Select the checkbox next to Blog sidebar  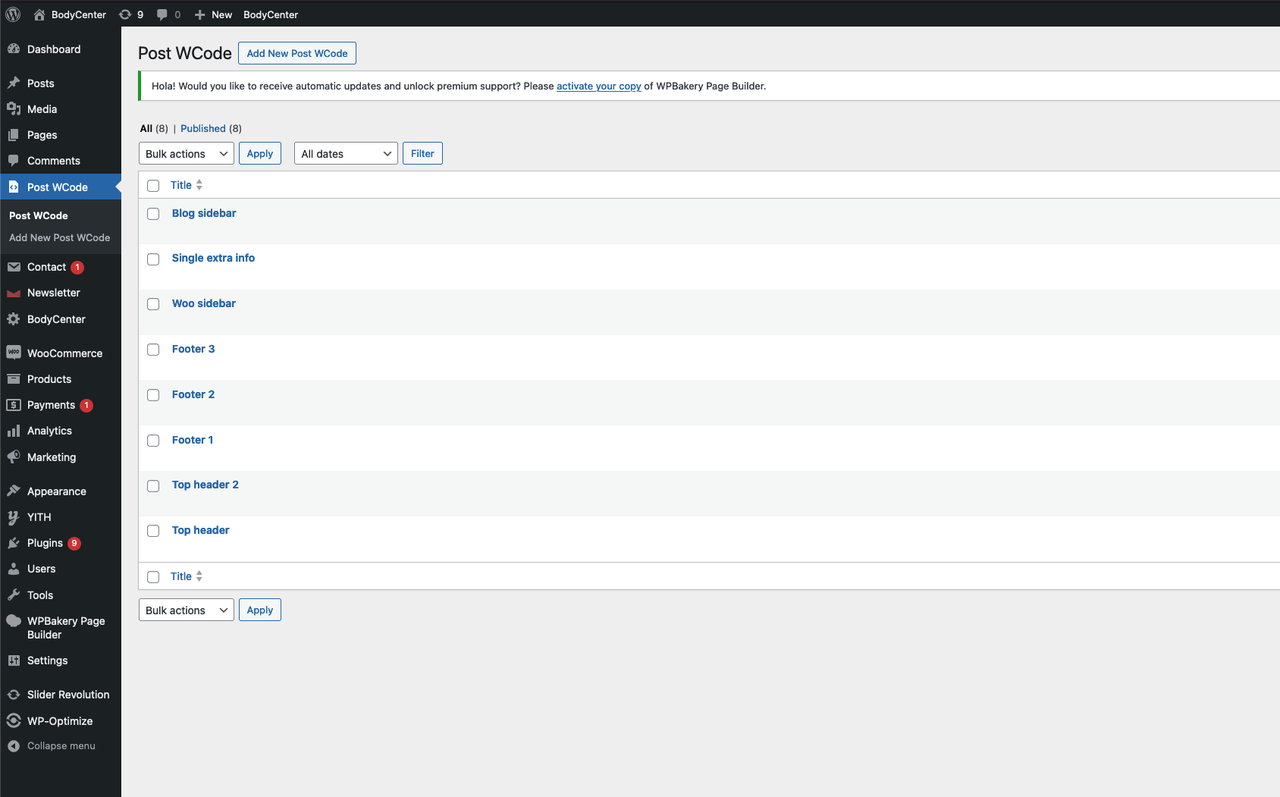pos(153,214)
